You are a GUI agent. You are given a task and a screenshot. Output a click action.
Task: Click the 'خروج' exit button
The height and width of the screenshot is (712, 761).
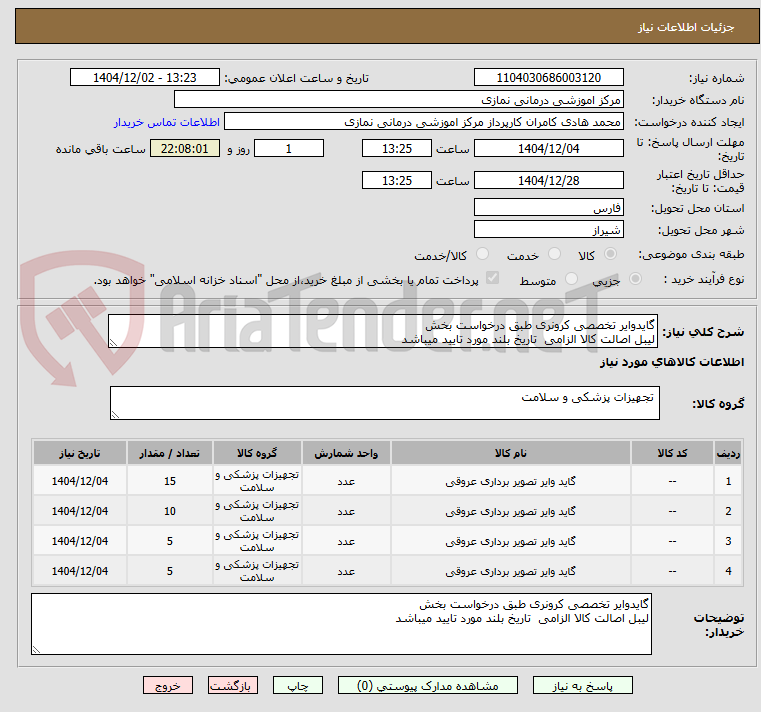click(167, 685)
